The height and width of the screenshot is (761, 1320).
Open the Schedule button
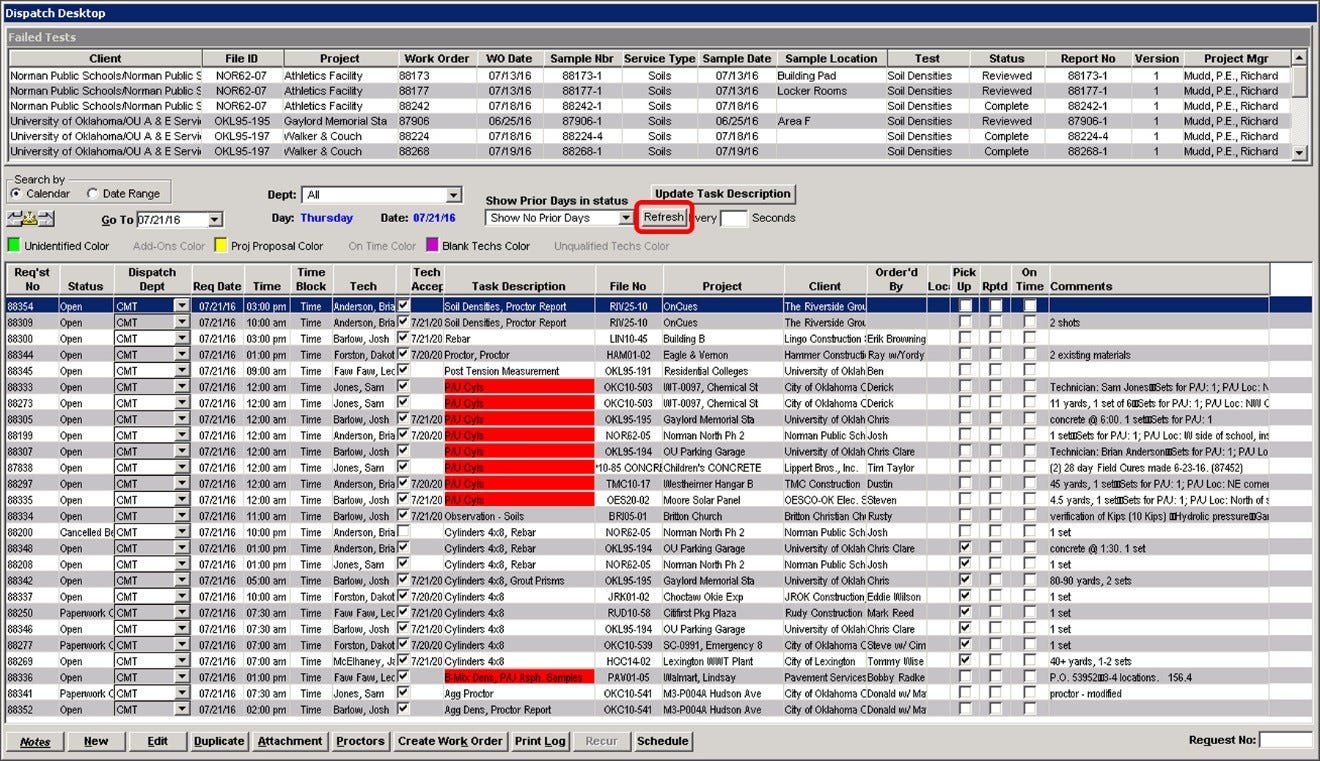click(x=662, y=741)
